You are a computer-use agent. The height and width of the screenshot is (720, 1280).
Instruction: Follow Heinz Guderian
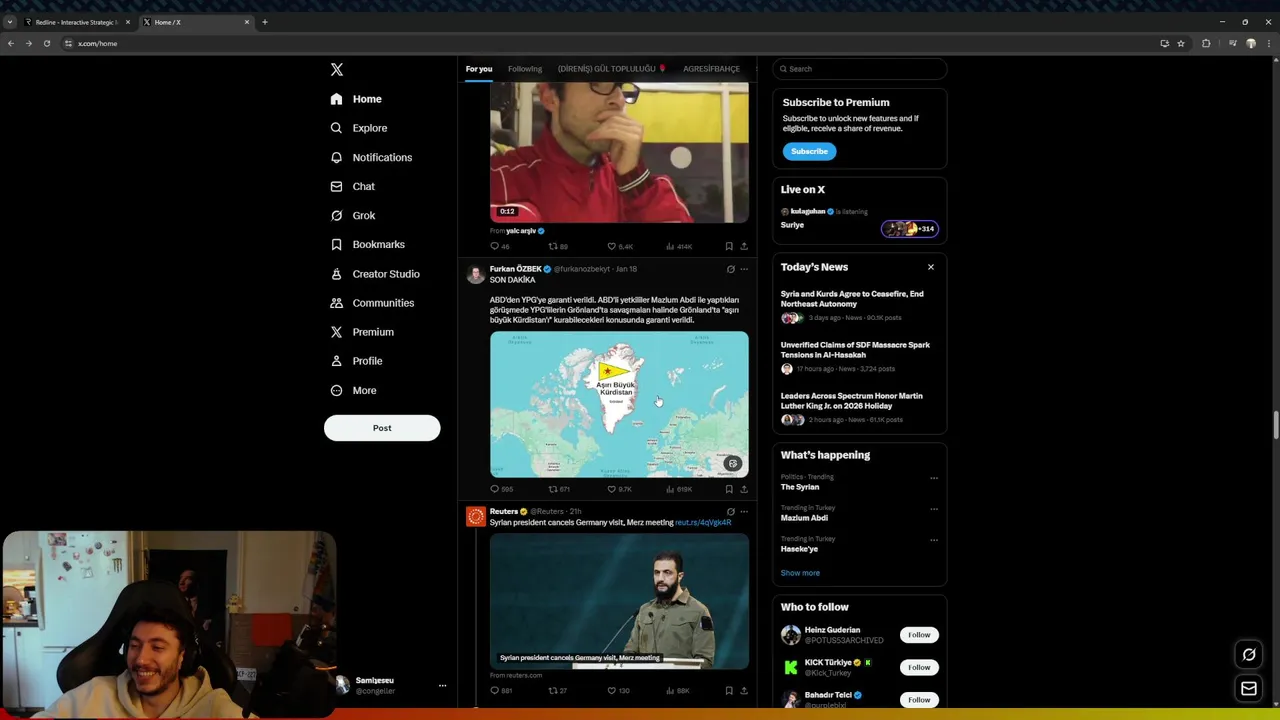919,635
